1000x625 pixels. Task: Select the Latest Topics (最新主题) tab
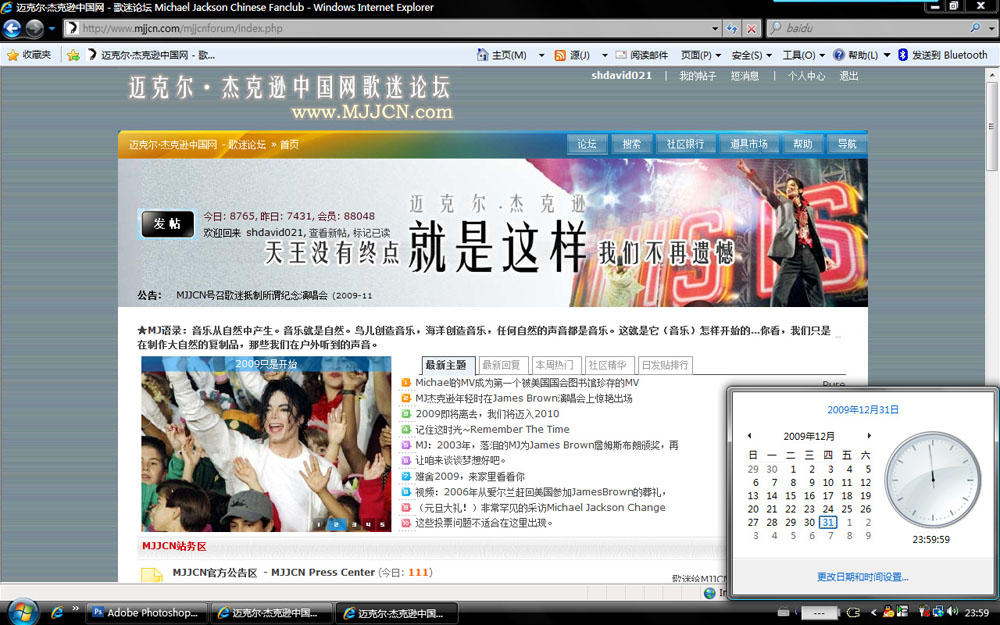coord(446,365)
